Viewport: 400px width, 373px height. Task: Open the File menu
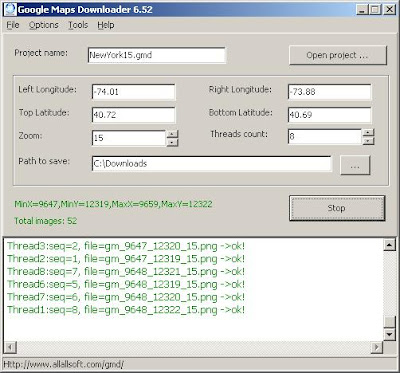13,25
